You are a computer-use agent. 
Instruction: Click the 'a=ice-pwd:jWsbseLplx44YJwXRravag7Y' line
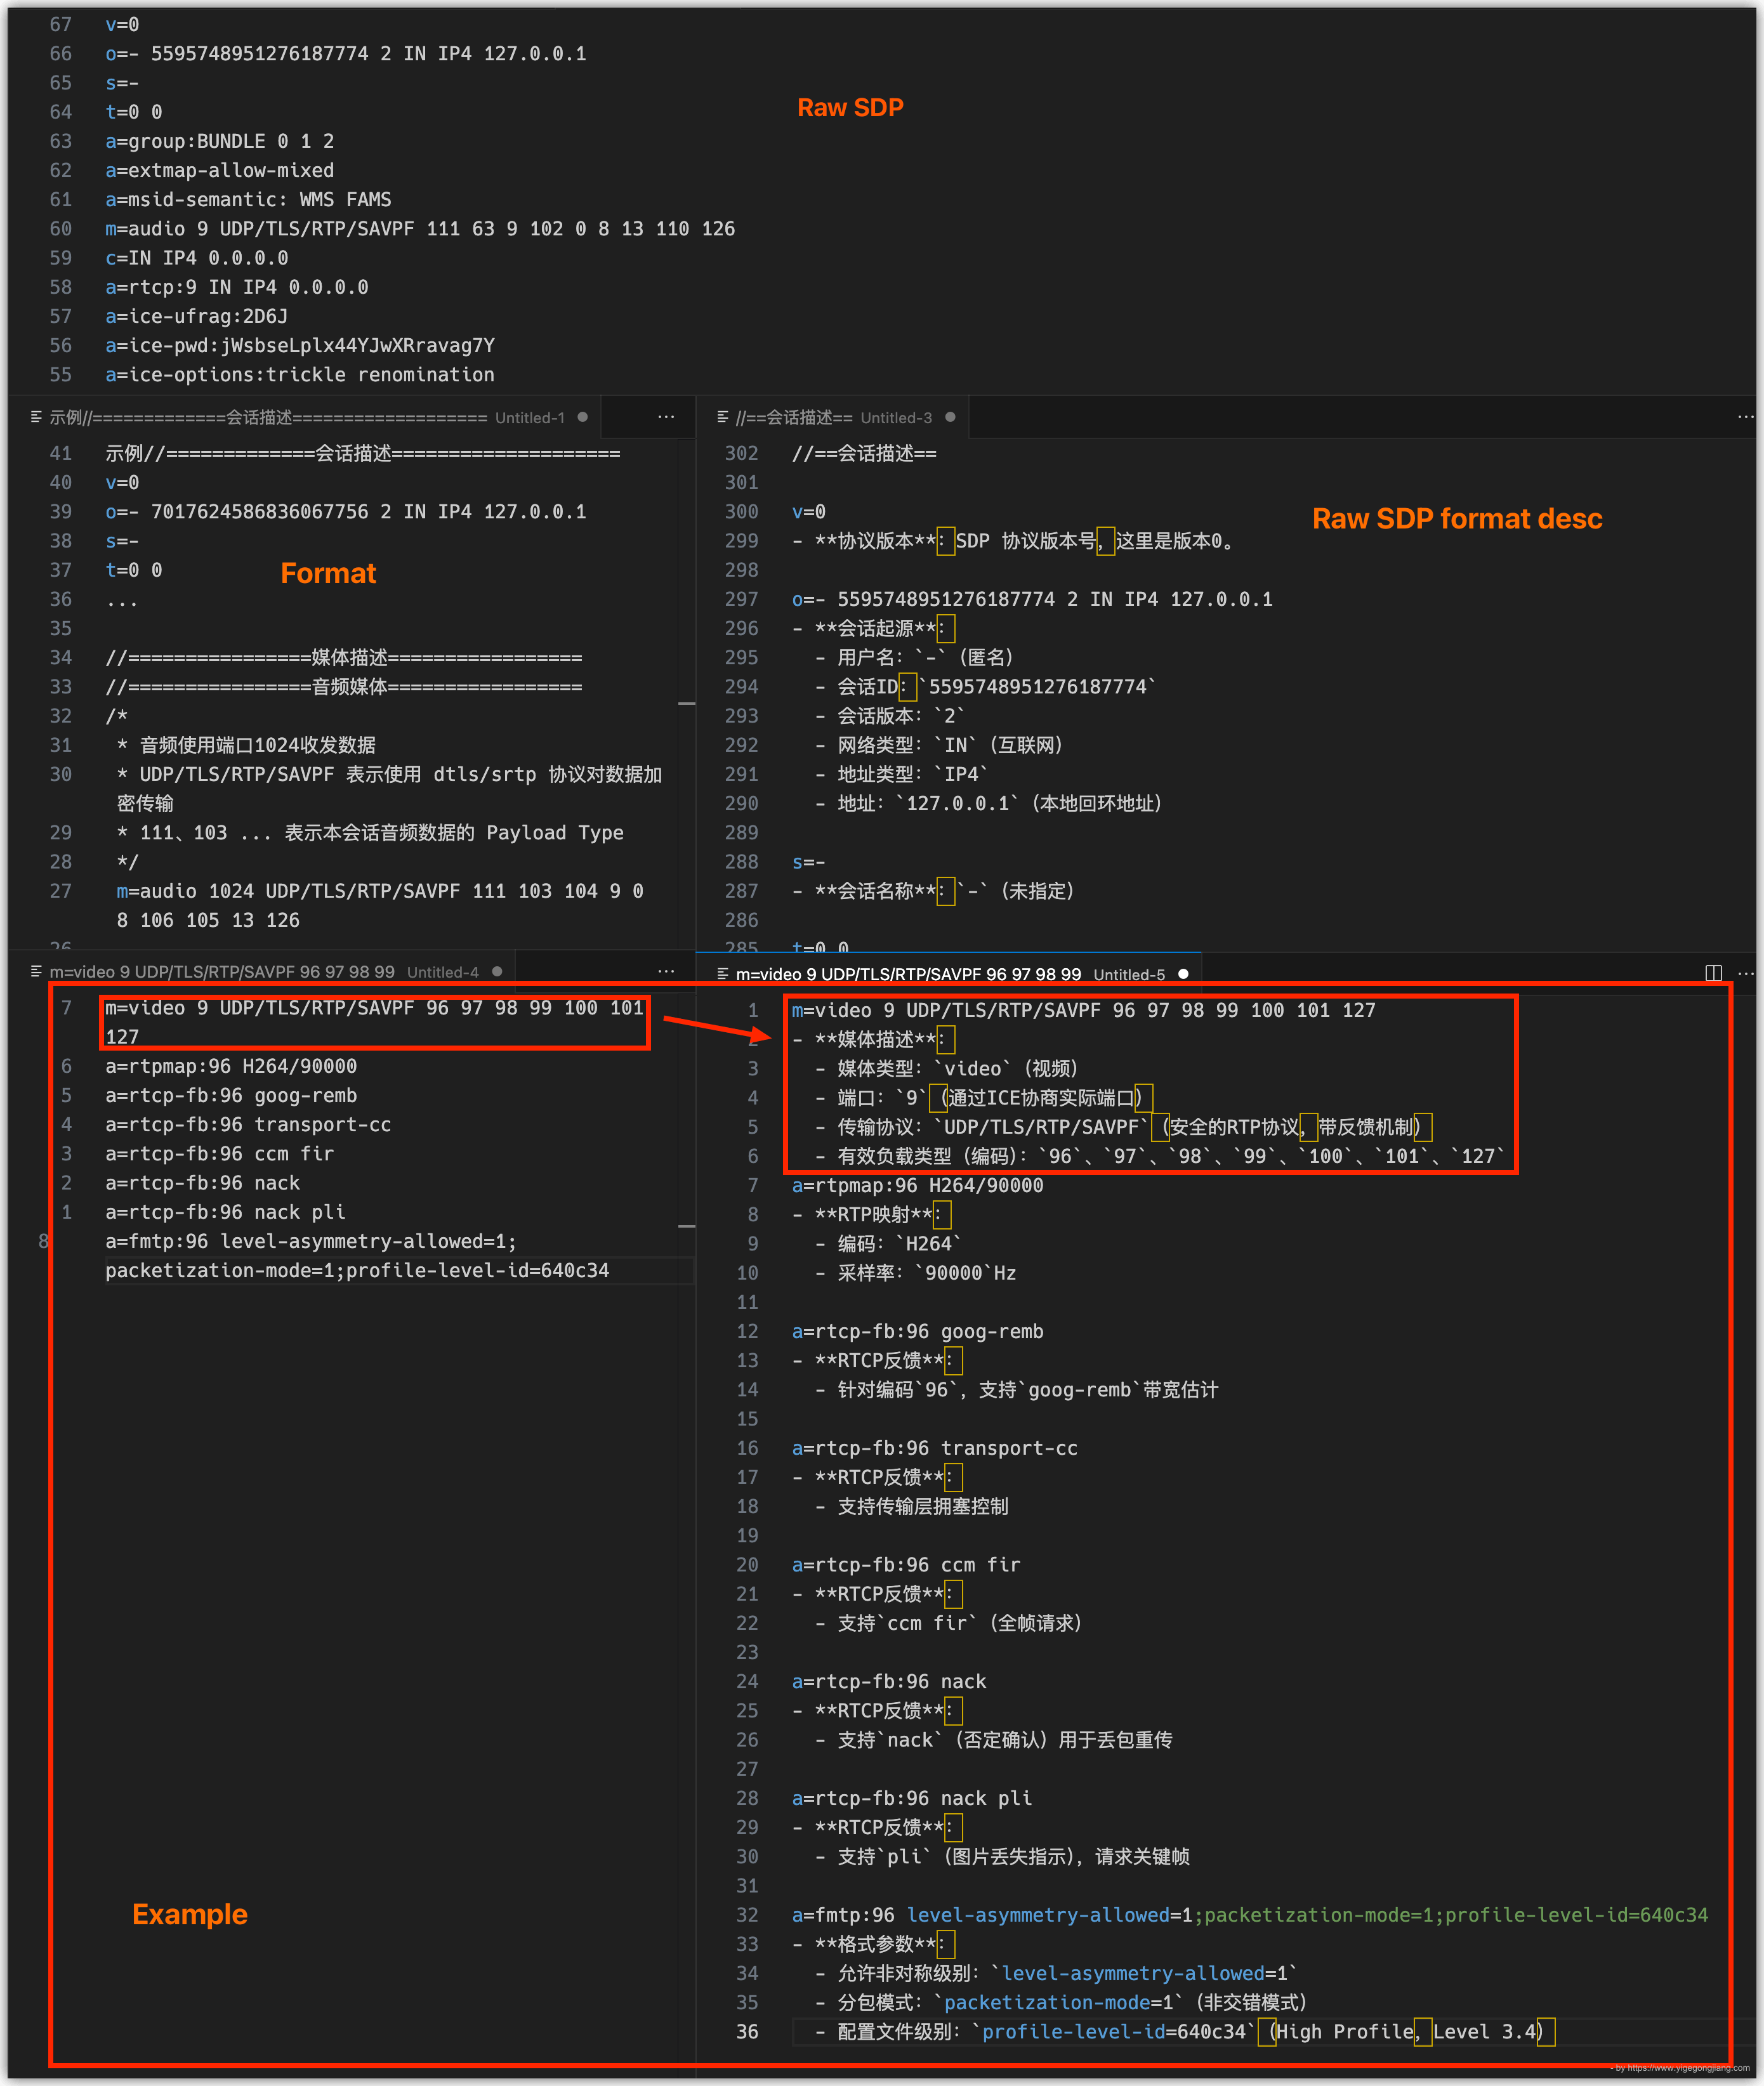click(x=300, y=345)
